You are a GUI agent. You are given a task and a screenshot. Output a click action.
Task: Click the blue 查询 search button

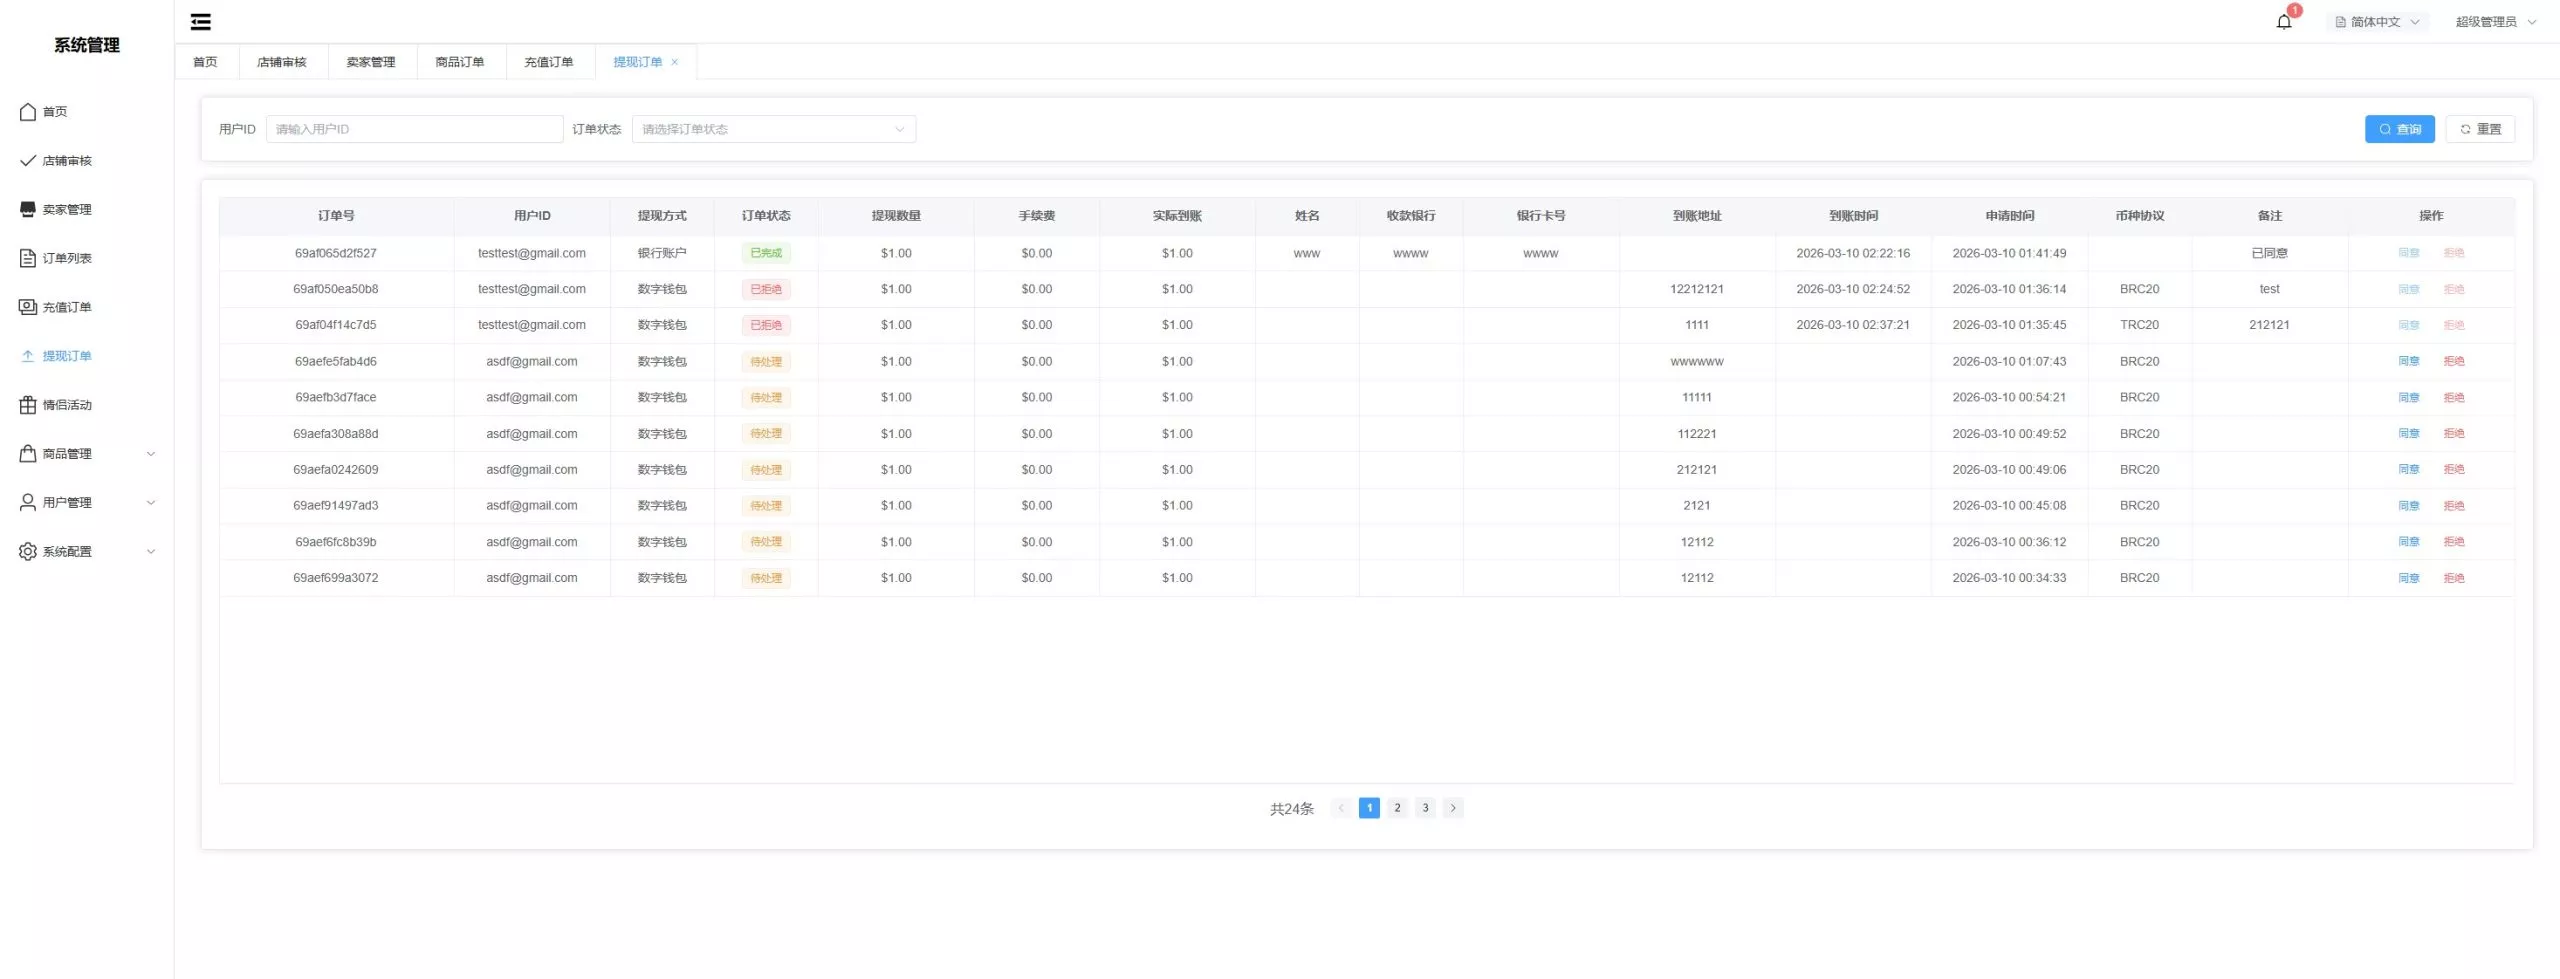pos(2399,129)
